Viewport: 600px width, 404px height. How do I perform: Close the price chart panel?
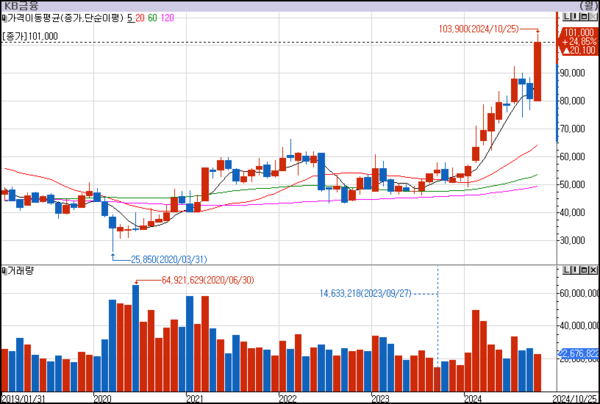(x=591, y=18)
